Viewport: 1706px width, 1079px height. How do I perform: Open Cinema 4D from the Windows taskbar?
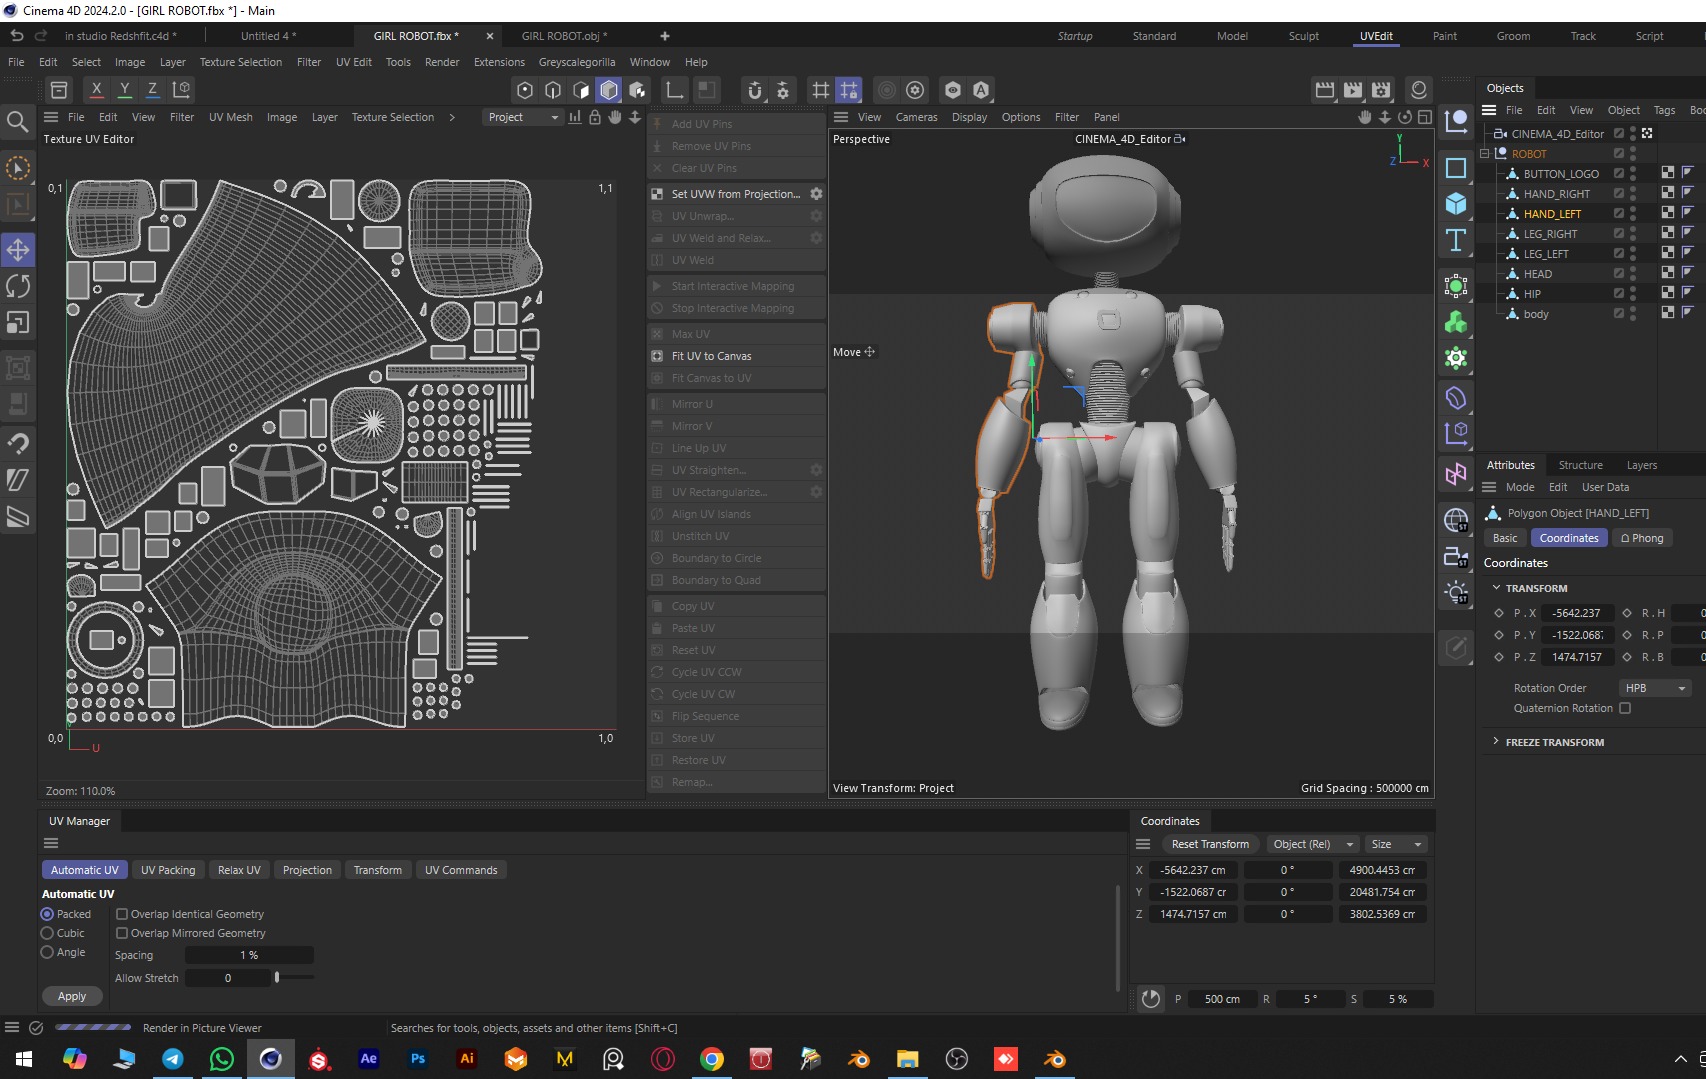point(270,1059)
